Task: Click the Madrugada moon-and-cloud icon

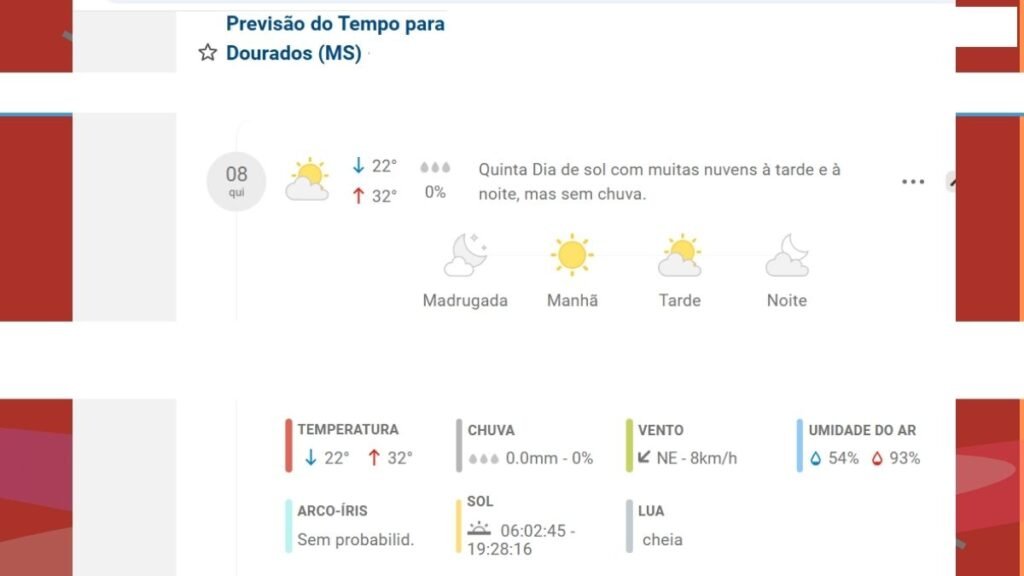Action: pyautogui.click(x=465, y=255)
